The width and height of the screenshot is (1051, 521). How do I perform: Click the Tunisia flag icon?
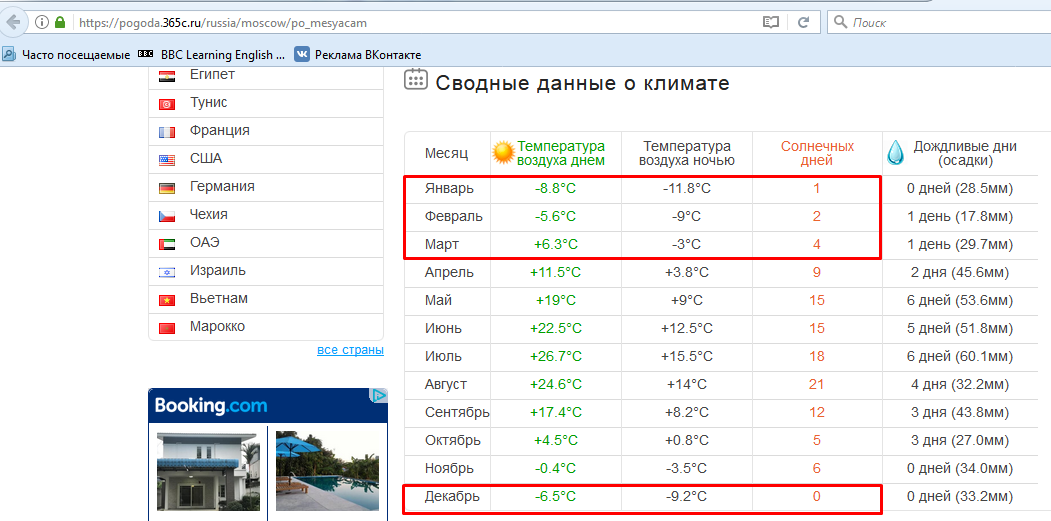point(166,105)
